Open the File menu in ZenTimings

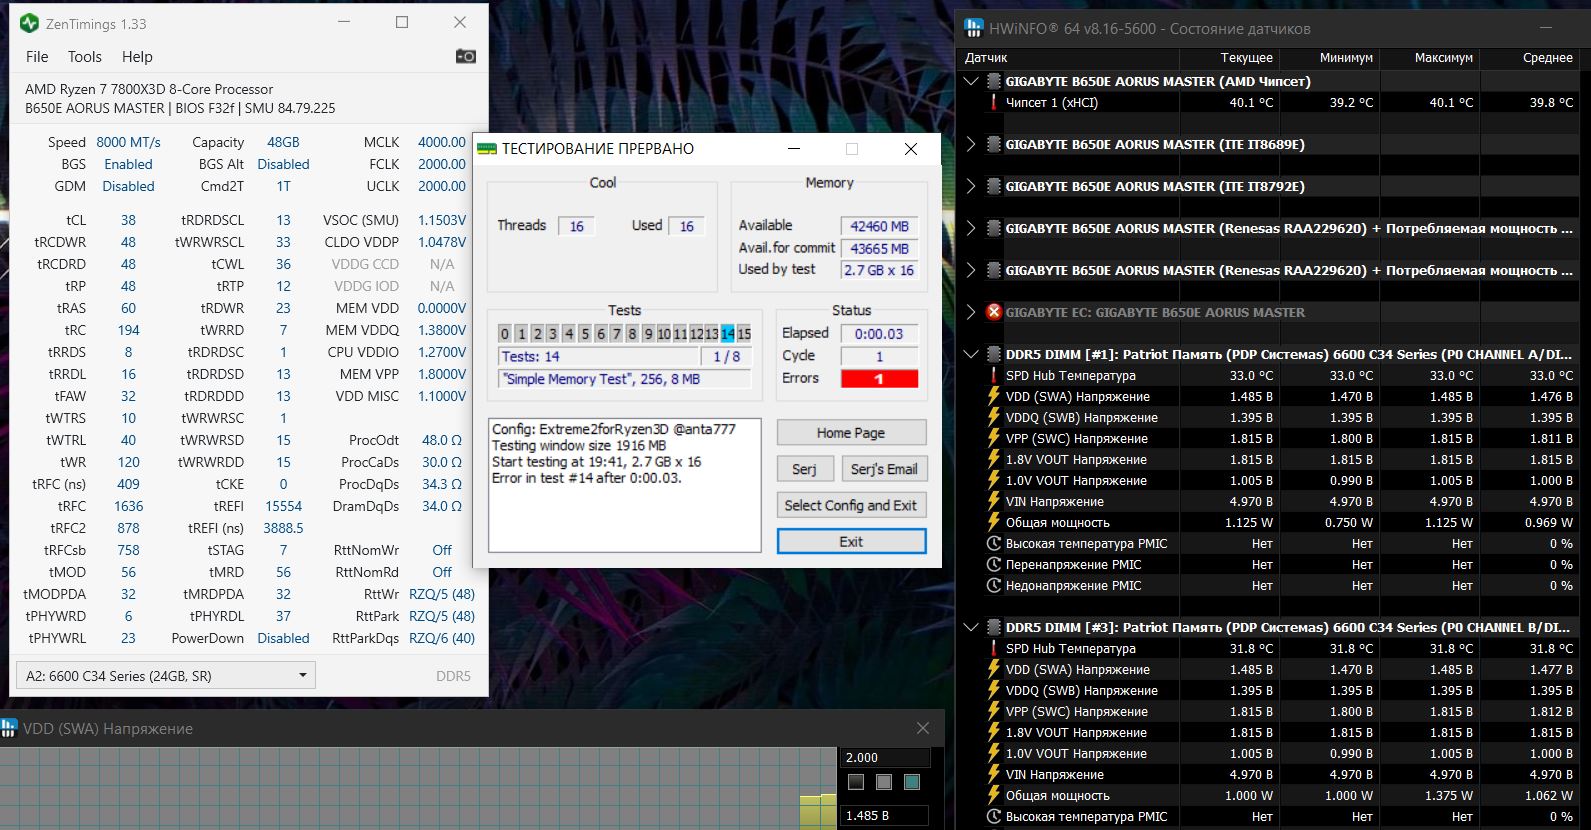tap(37, 57)
